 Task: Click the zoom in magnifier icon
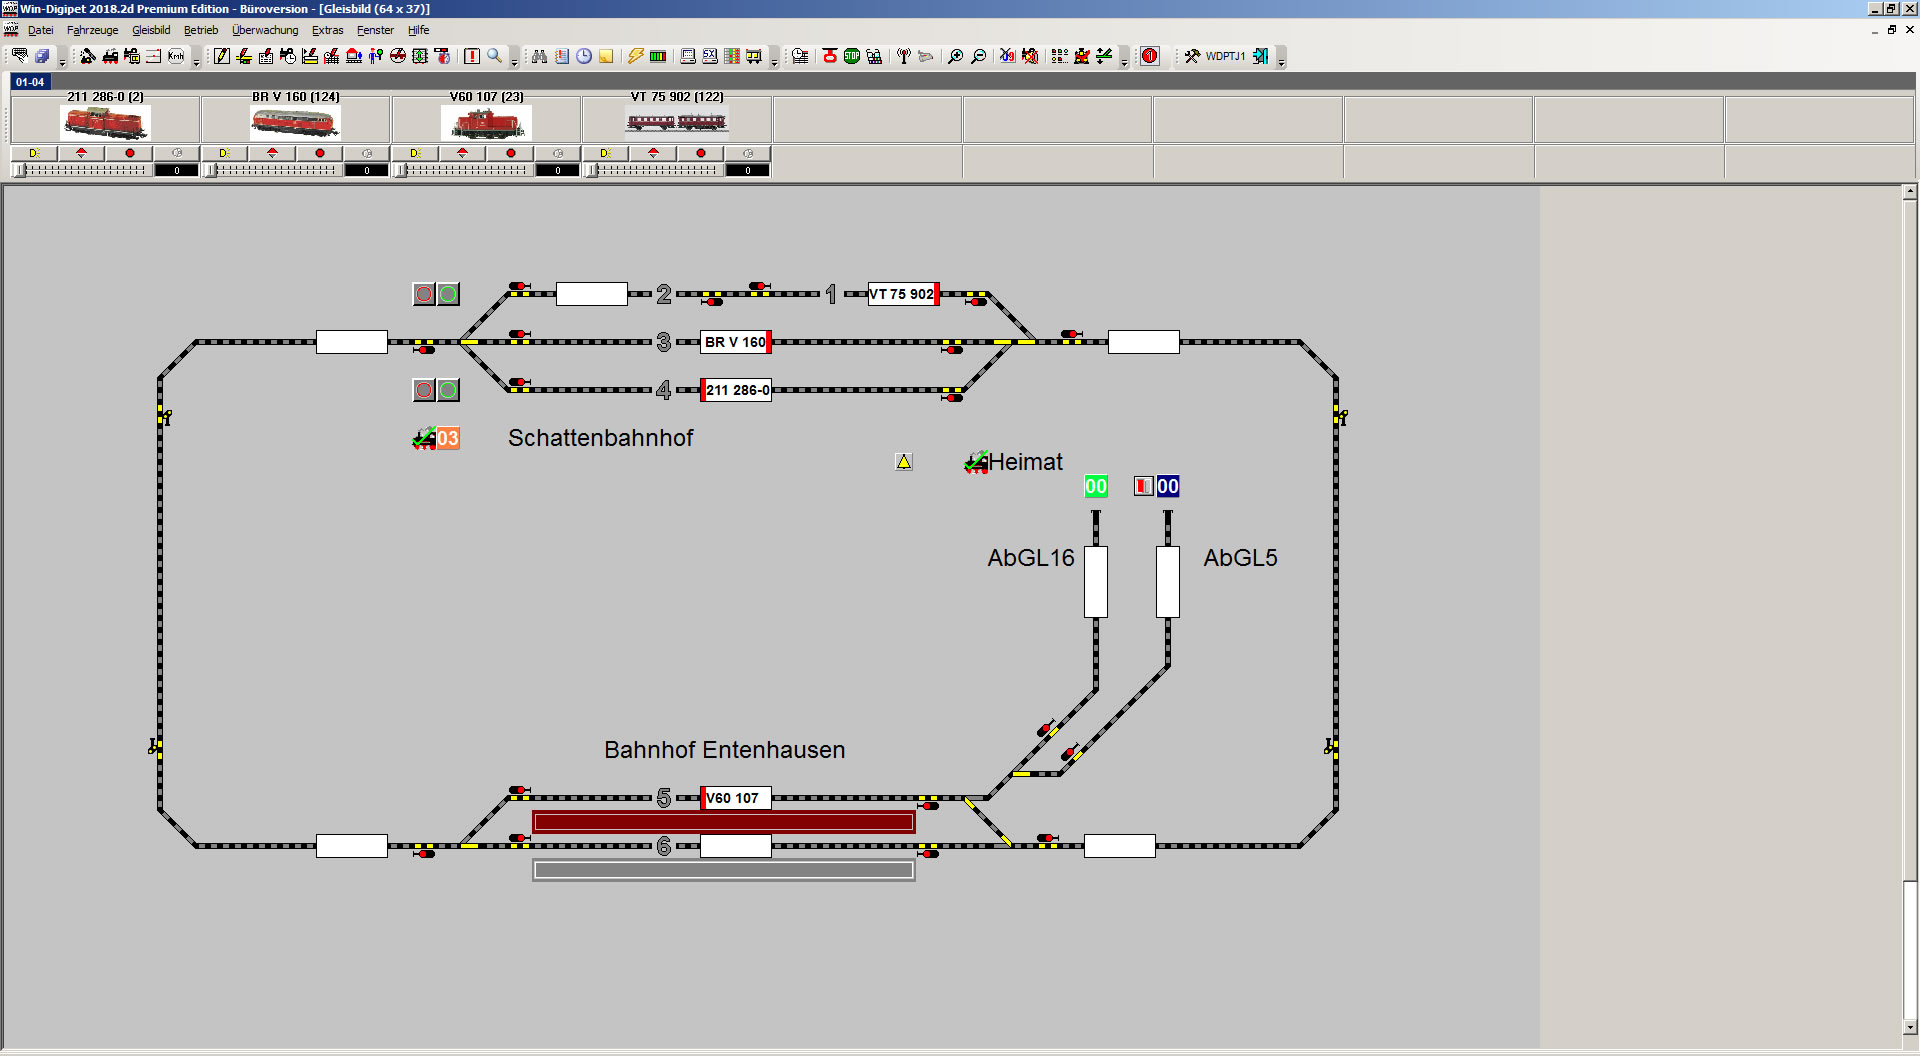coord(956,56)
